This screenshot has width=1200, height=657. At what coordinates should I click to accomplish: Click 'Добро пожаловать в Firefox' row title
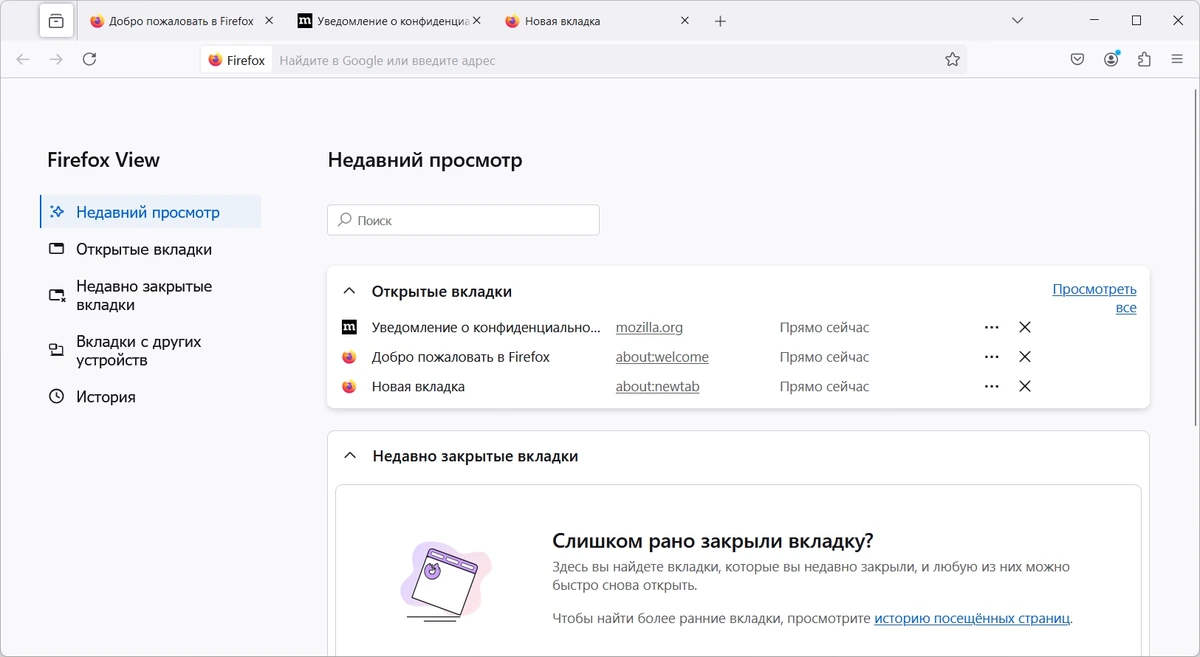pos(461,357)
